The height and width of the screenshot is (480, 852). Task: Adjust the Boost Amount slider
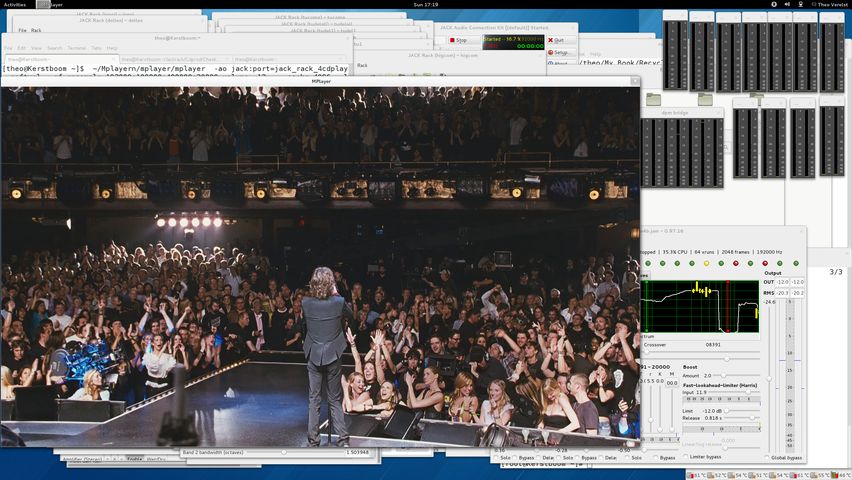click(735, 376)
